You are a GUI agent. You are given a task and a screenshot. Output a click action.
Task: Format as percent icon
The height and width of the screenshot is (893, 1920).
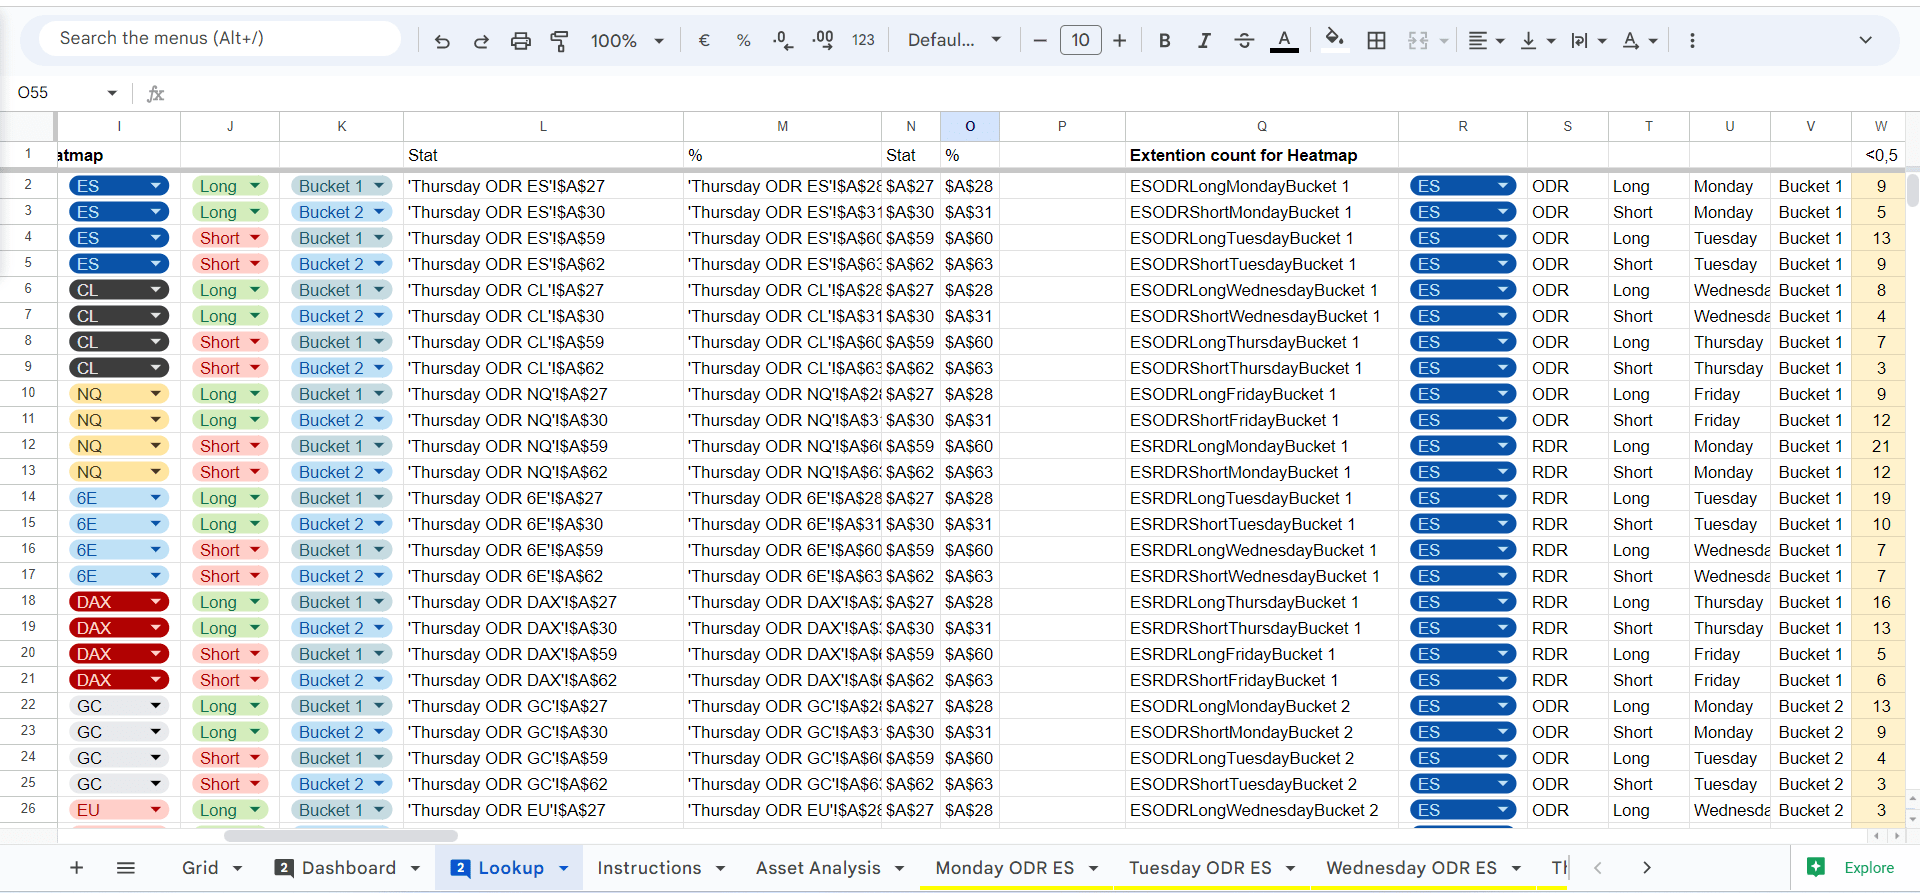tap(743, 41)
